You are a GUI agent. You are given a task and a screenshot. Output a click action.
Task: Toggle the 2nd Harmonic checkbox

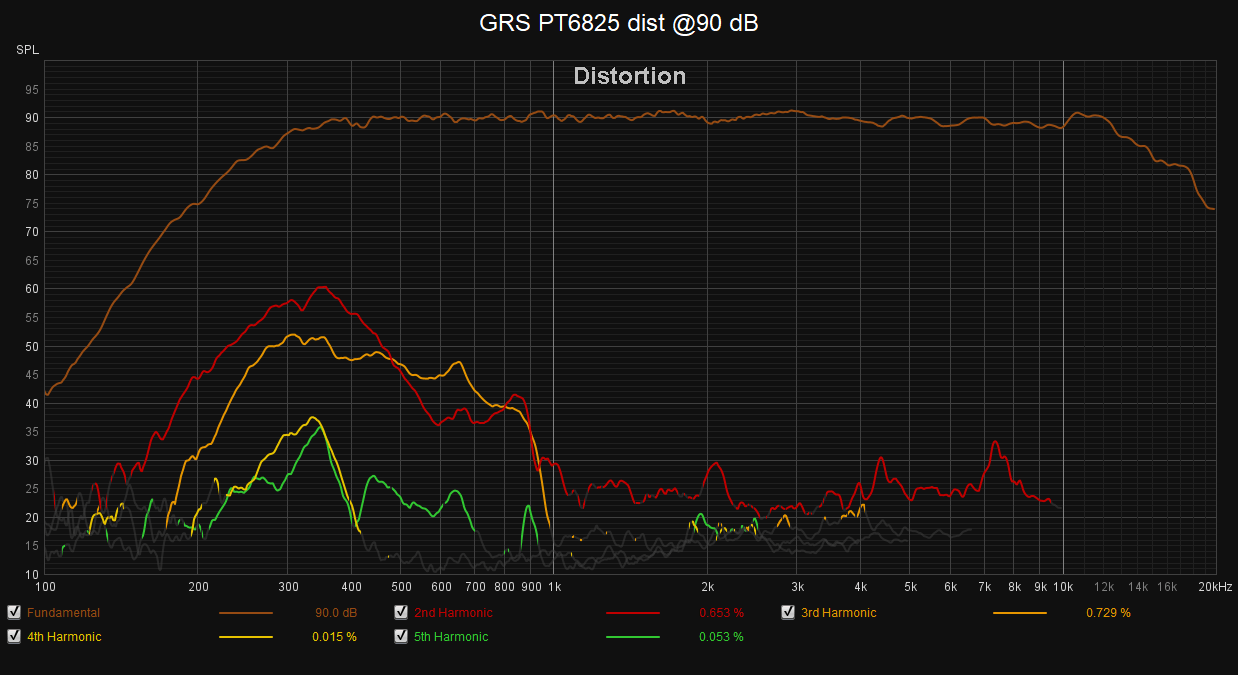tap(401, 613)
